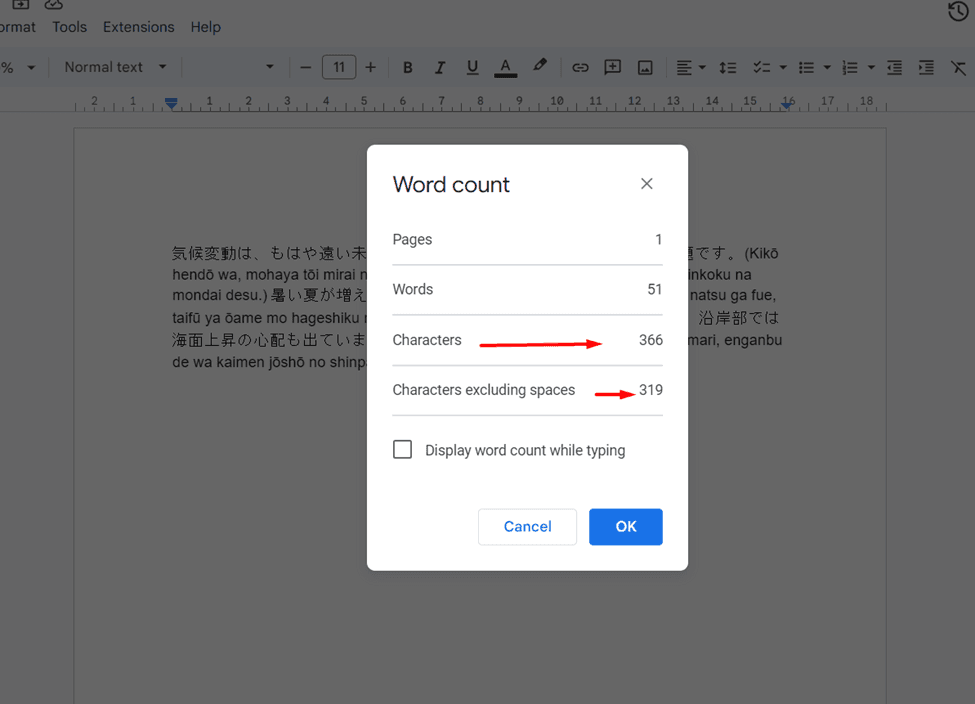
Task: Click the numbered list icon
Action: pyautogui.click(x=850, y=67)
